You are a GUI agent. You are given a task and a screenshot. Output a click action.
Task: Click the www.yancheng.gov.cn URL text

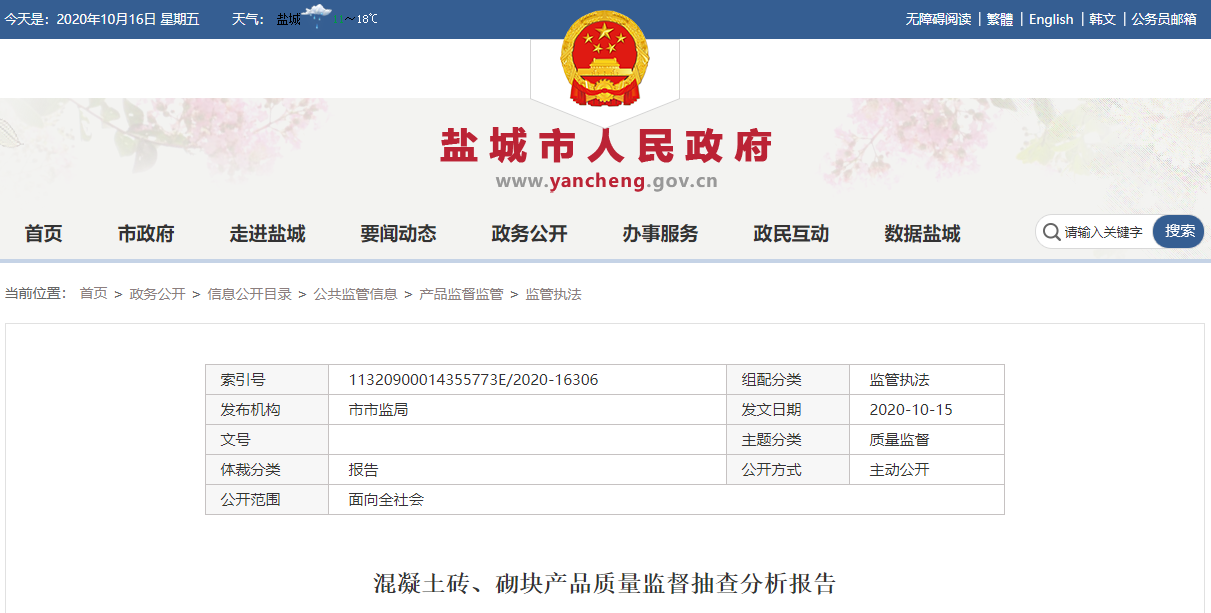pyautogui.click(x=606, y=181)
